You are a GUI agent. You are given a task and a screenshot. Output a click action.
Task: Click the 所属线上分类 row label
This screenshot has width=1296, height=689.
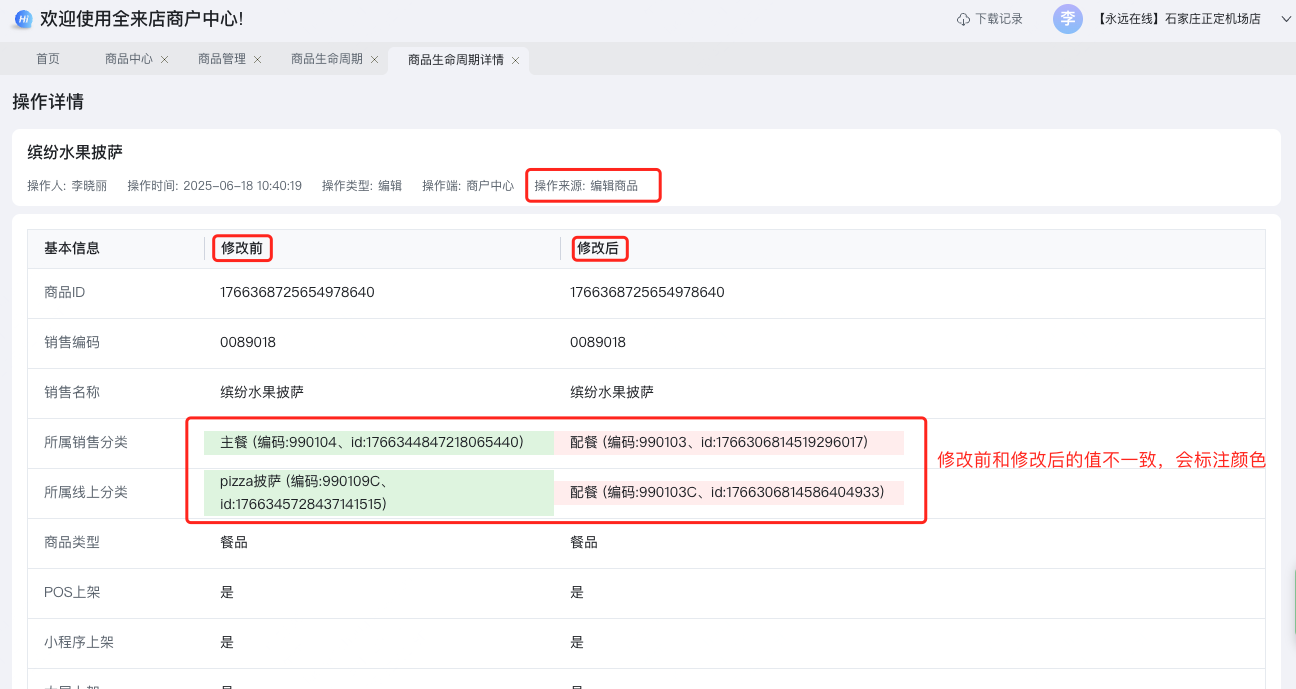(86, 492)
